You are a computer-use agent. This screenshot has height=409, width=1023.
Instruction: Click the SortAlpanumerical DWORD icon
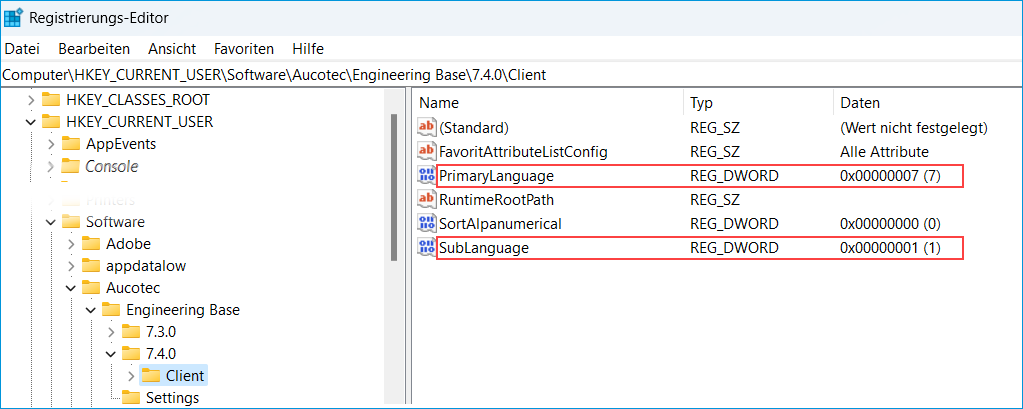point(427,223)
